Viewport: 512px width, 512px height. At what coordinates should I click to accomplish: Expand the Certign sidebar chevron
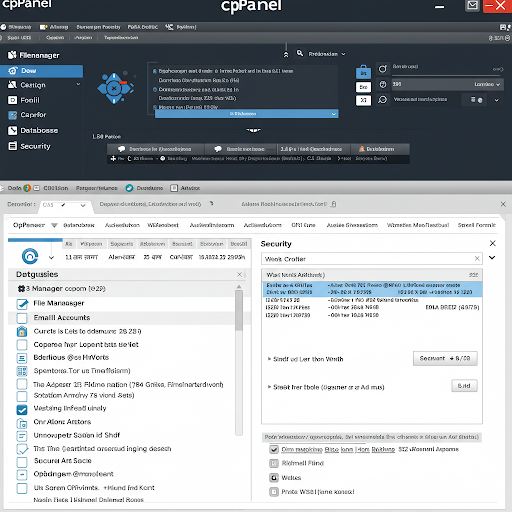coord(78,84)
